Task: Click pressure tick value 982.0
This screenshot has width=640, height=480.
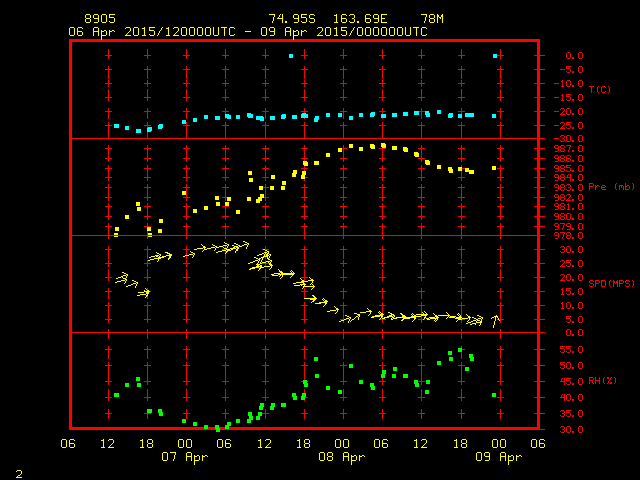Action: [x=569, y=198]
